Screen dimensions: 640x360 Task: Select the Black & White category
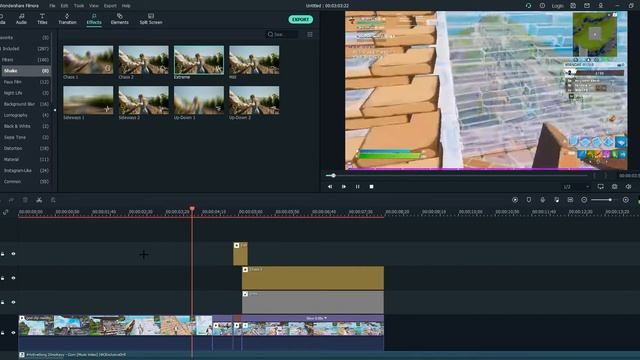point(25,126)
